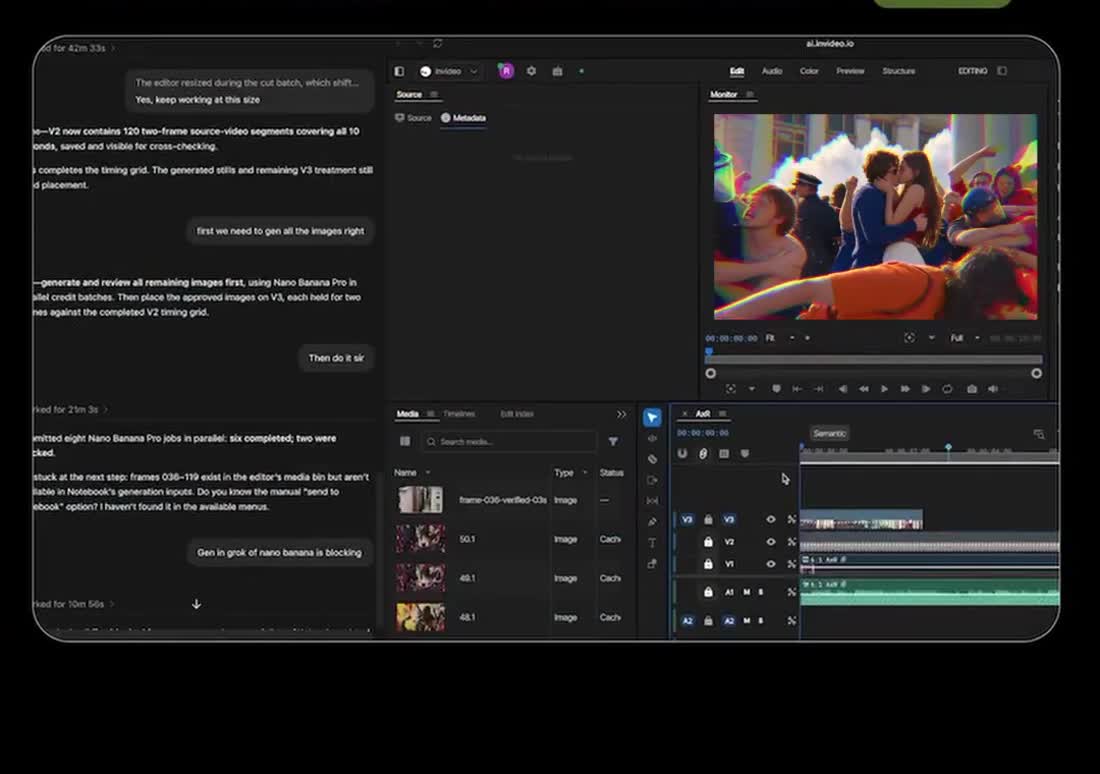Select the arrow Selection tool
Screen dimensions: 1100x774
[x=652, y=418]
